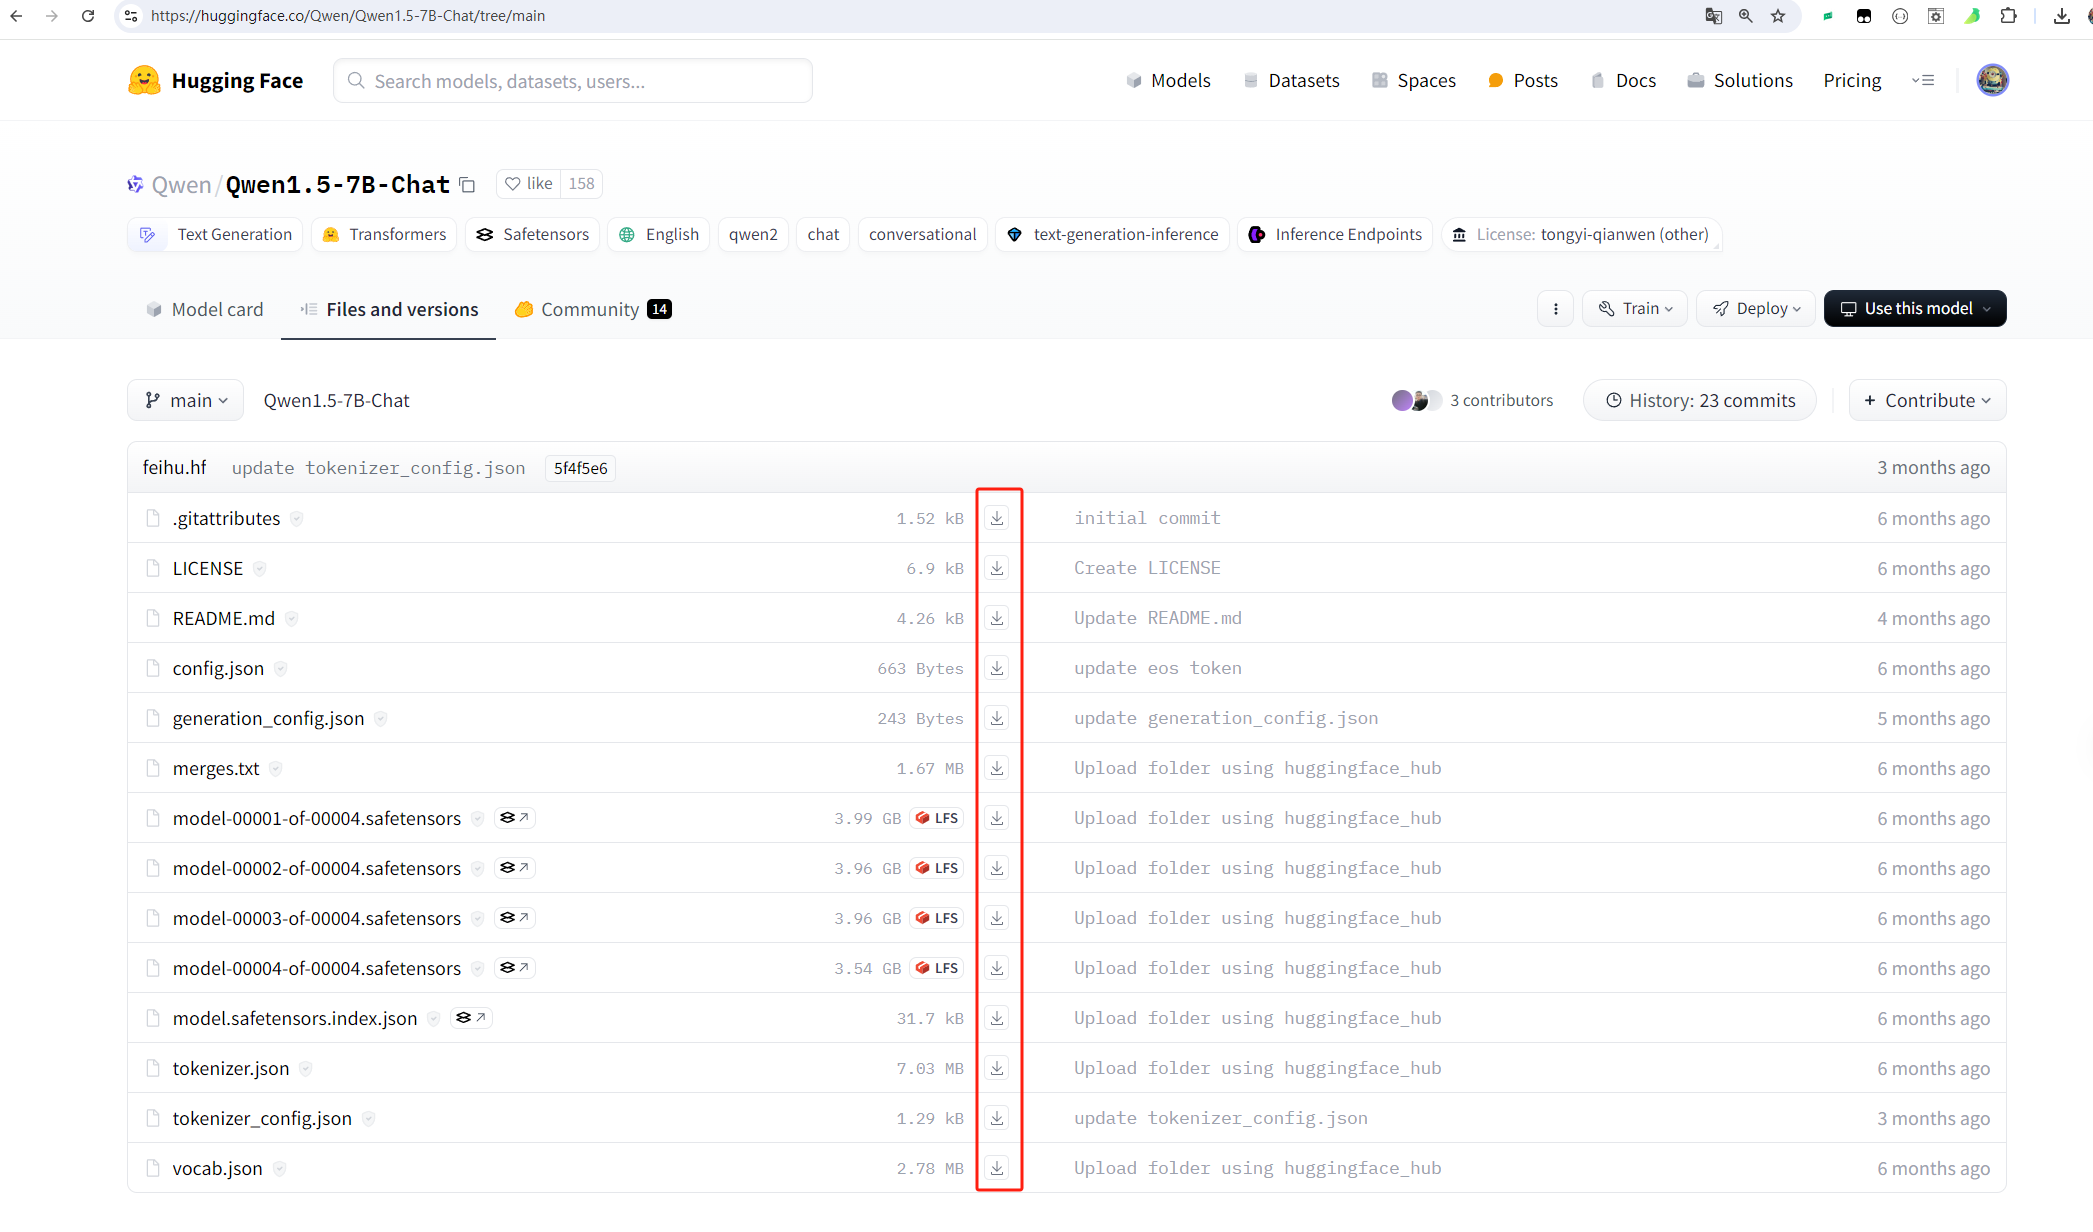This screenshot has width=2093, height=1232.
Task: View the 3 contributors list
Action: (x=1473, y=400)
